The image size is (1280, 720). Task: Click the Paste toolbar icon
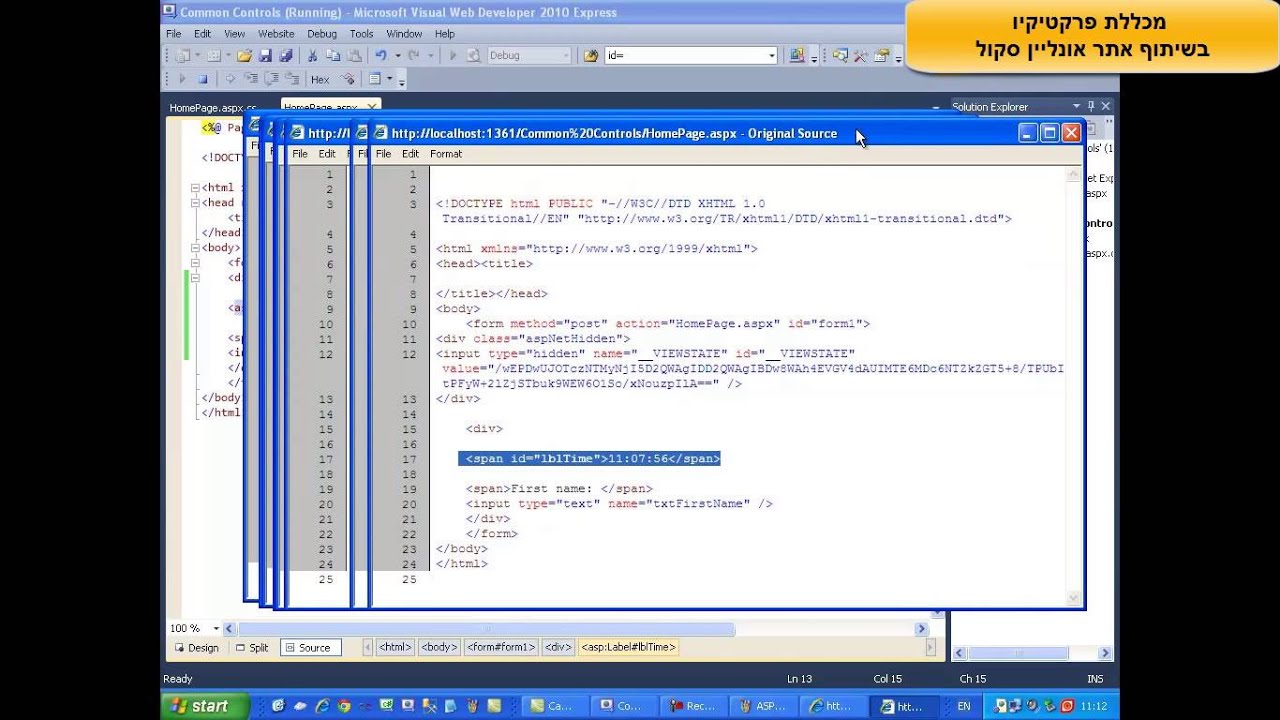352,56
